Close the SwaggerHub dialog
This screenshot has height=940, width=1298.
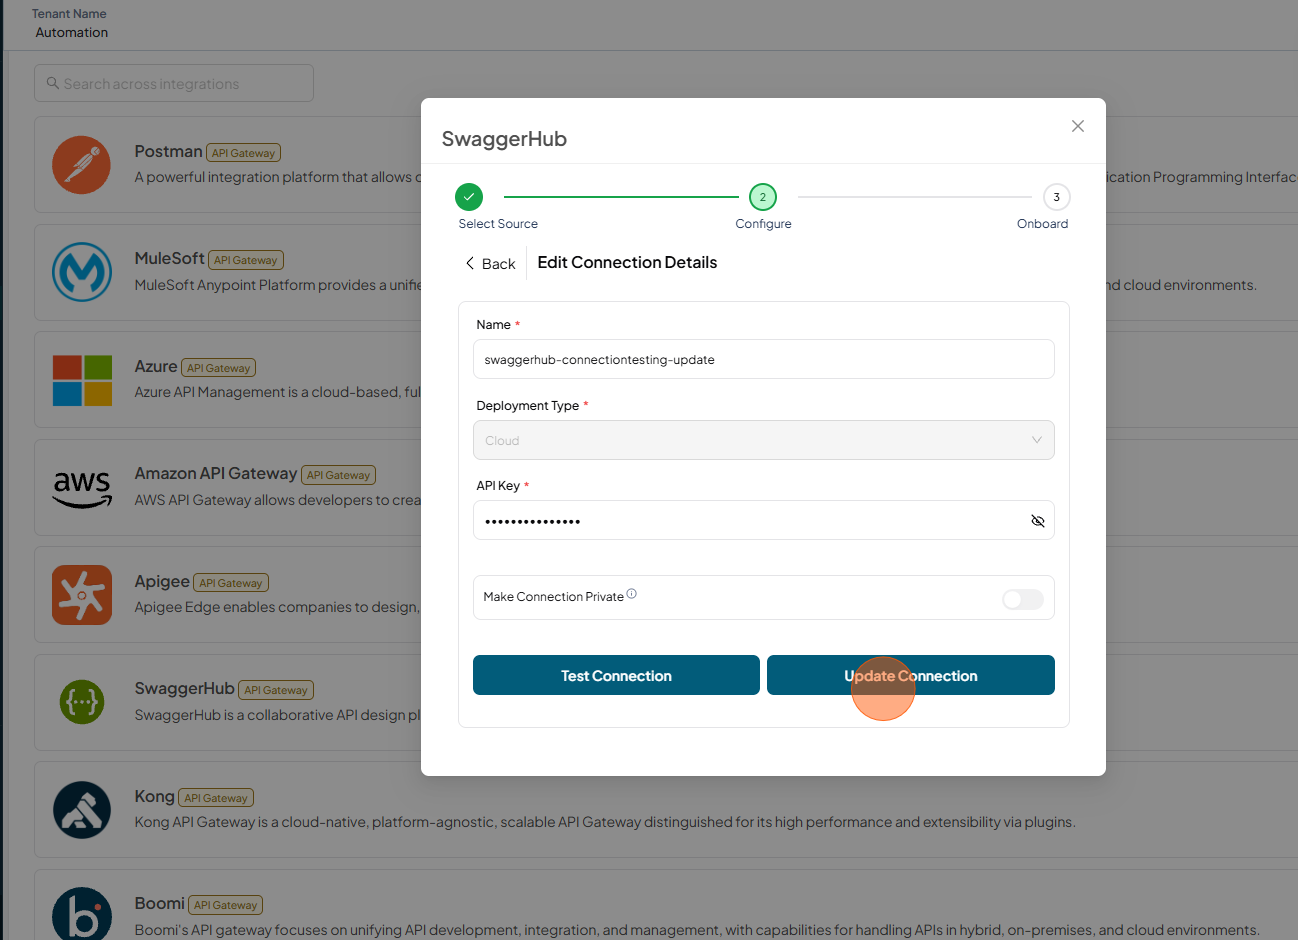[1078, 126]
